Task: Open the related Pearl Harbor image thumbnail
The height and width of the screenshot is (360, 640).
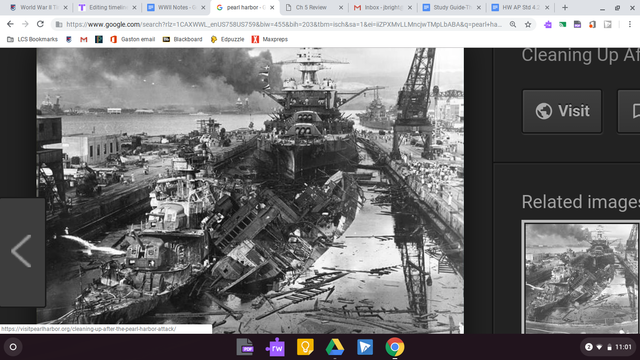Action: point(581,278)
